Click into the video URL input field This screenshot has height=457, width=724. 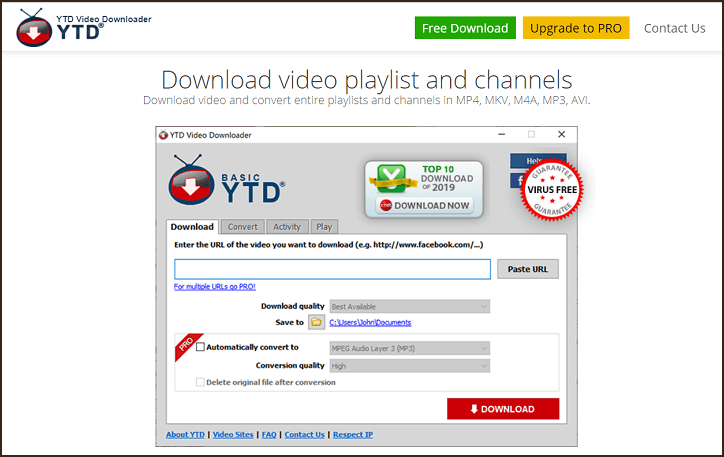[x=332, y=269]
